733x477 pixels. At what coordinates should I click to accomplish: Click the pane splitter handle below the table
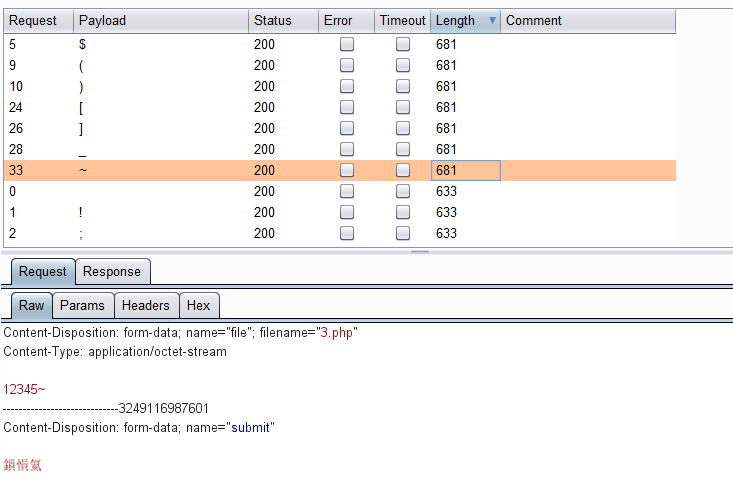(x=420, y=252)
